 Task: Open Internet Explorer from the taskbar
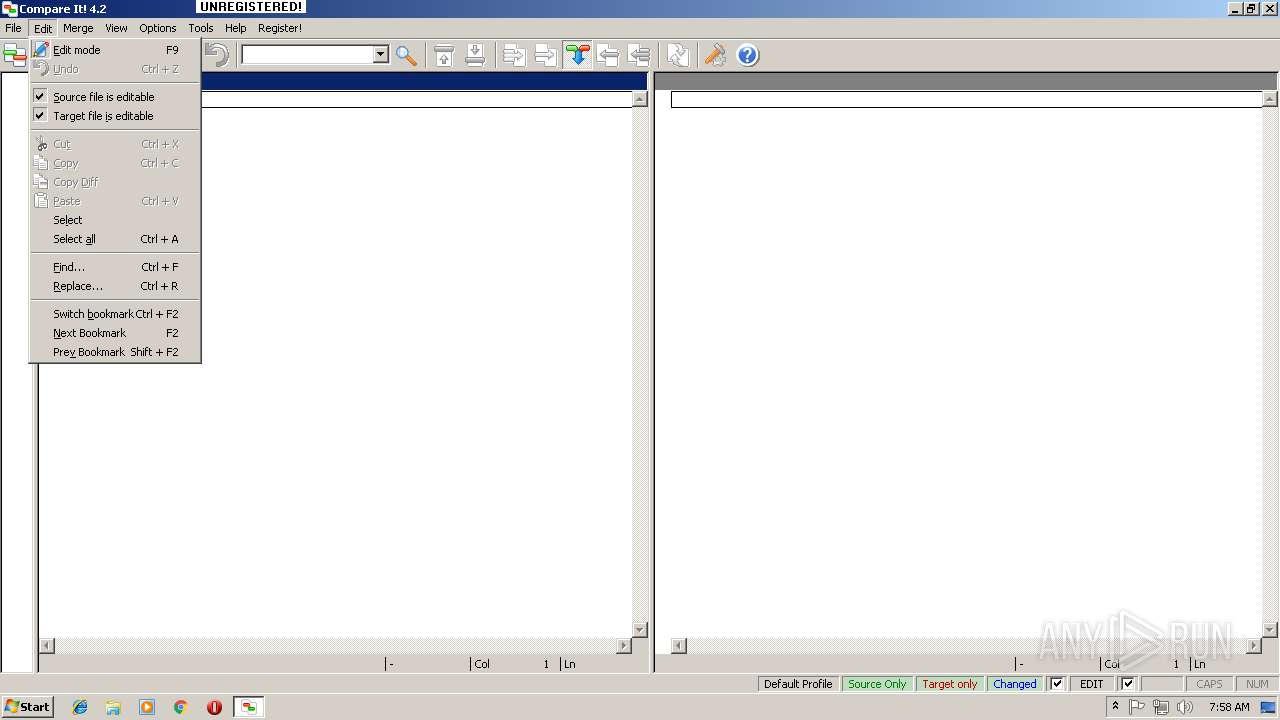click(80, 707)
